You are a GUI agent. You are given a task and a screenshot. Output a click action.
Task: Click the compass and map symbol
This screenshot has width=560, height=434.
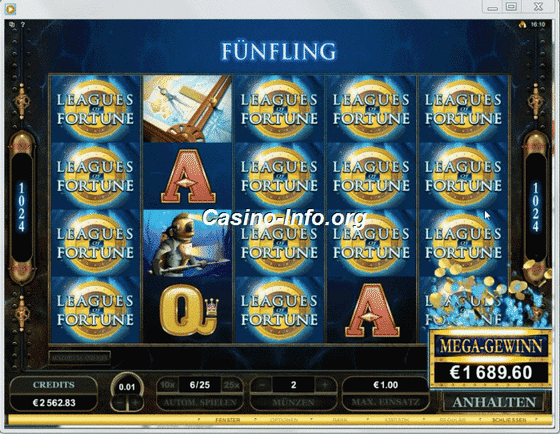[187, 109]
